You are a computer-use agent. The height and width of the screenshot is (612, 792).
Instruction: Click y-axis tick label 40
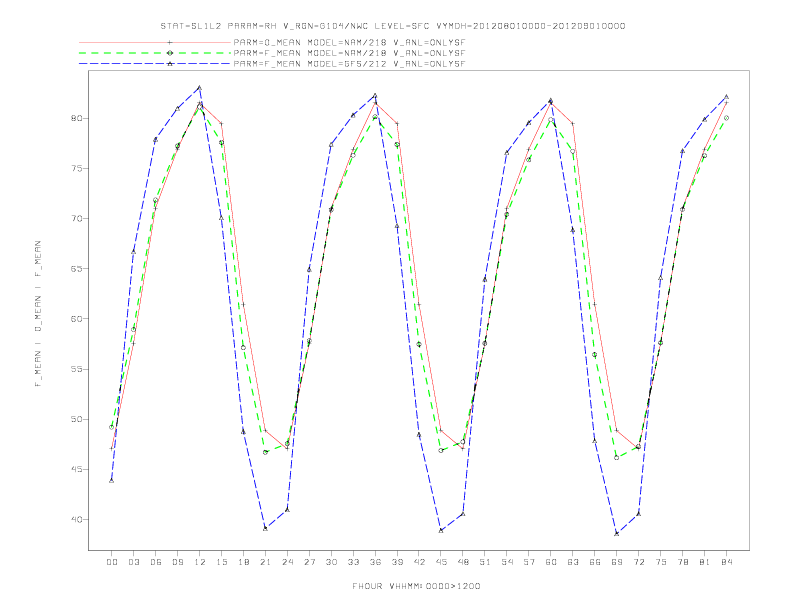coord(76,519)
